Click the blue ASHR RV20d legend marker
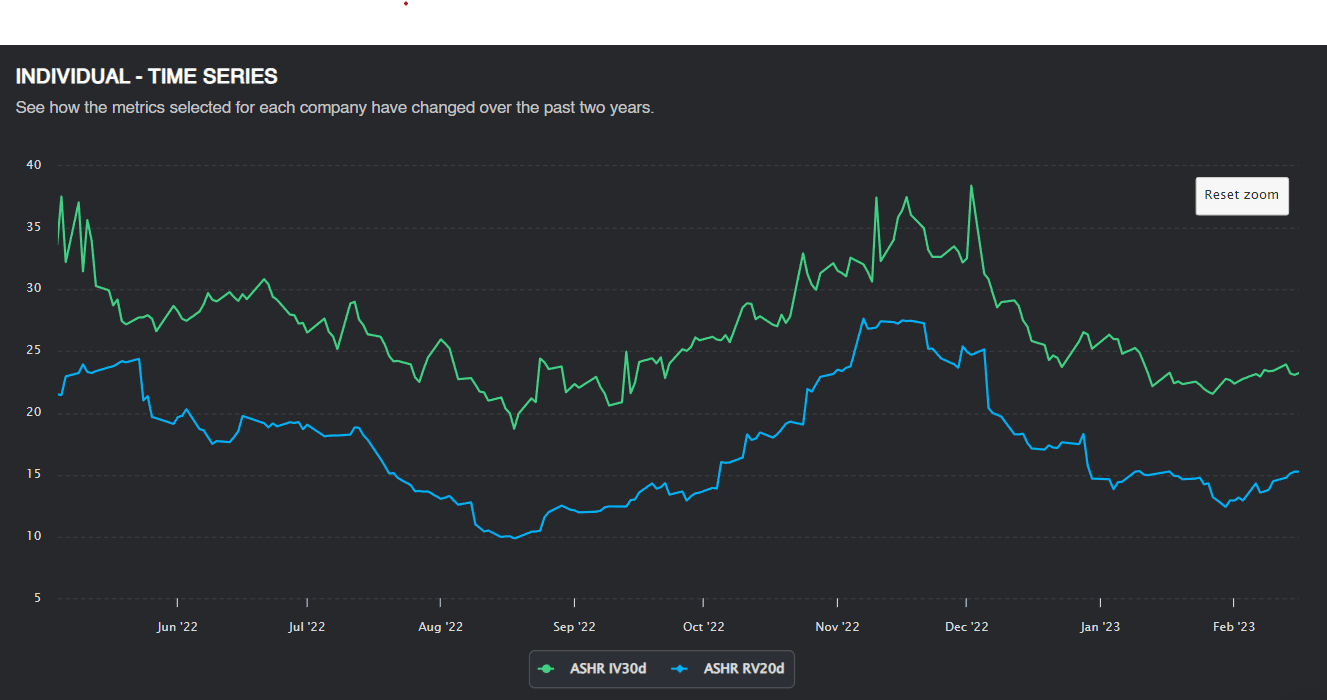This screenshot has width=1327, height=700. click(680, 668)
